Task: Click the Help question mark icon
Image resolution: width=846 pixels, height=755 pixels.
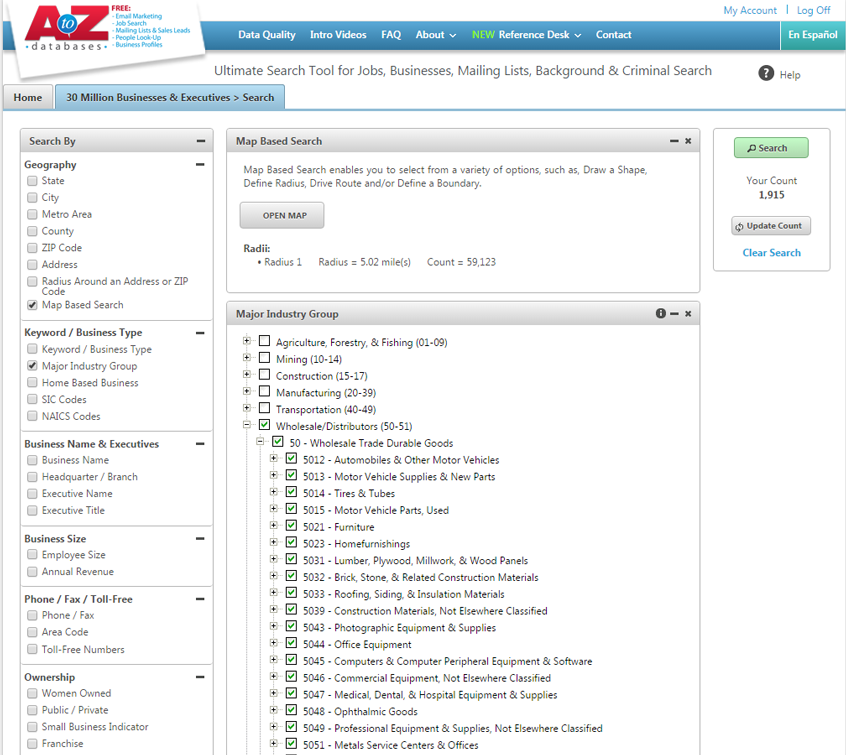Action: tap(766, 73)
